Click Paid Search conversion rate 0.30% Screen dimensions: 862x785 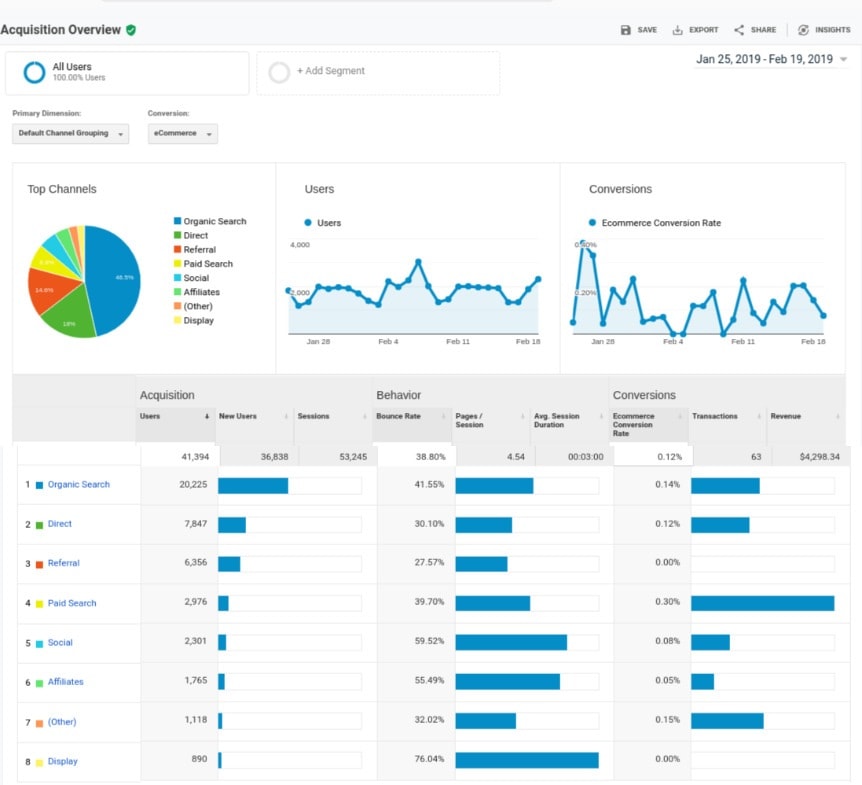(667, 602)
